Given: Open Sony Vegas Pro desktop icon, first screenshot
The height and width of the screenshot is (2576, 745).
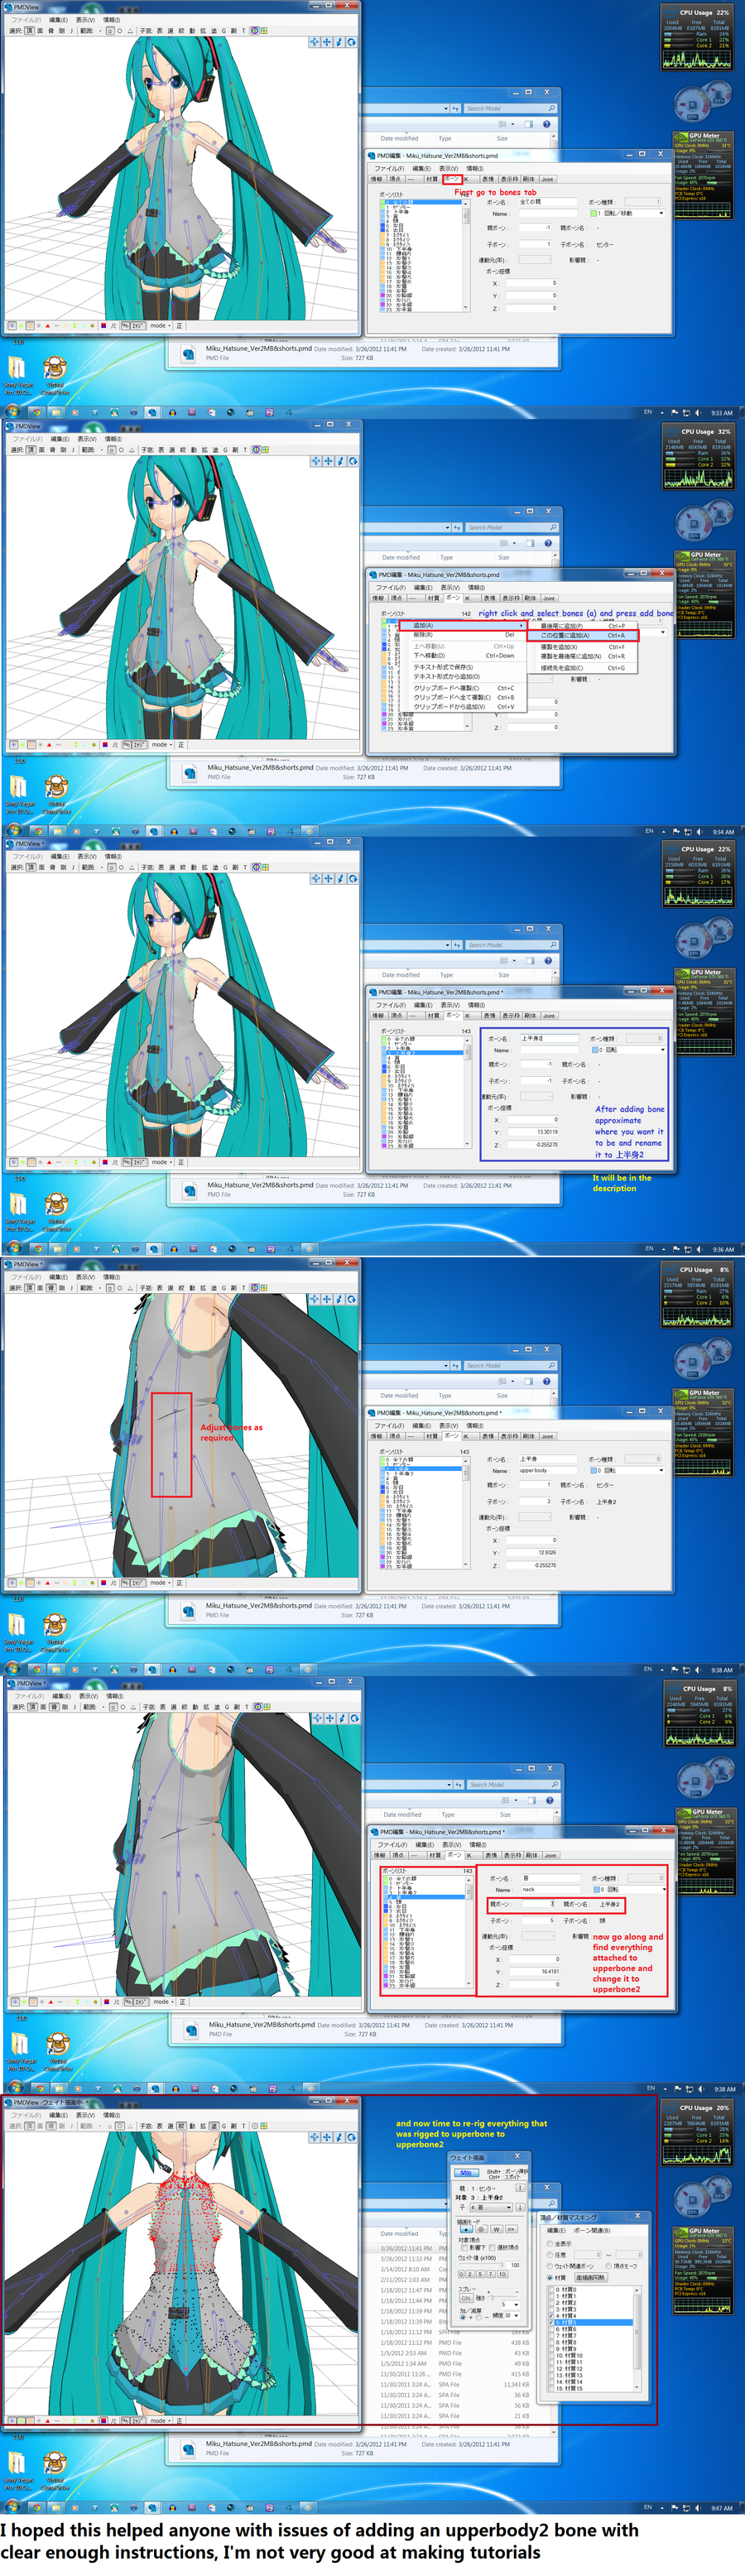Looking at the screenshot, I should click(18, 375).
